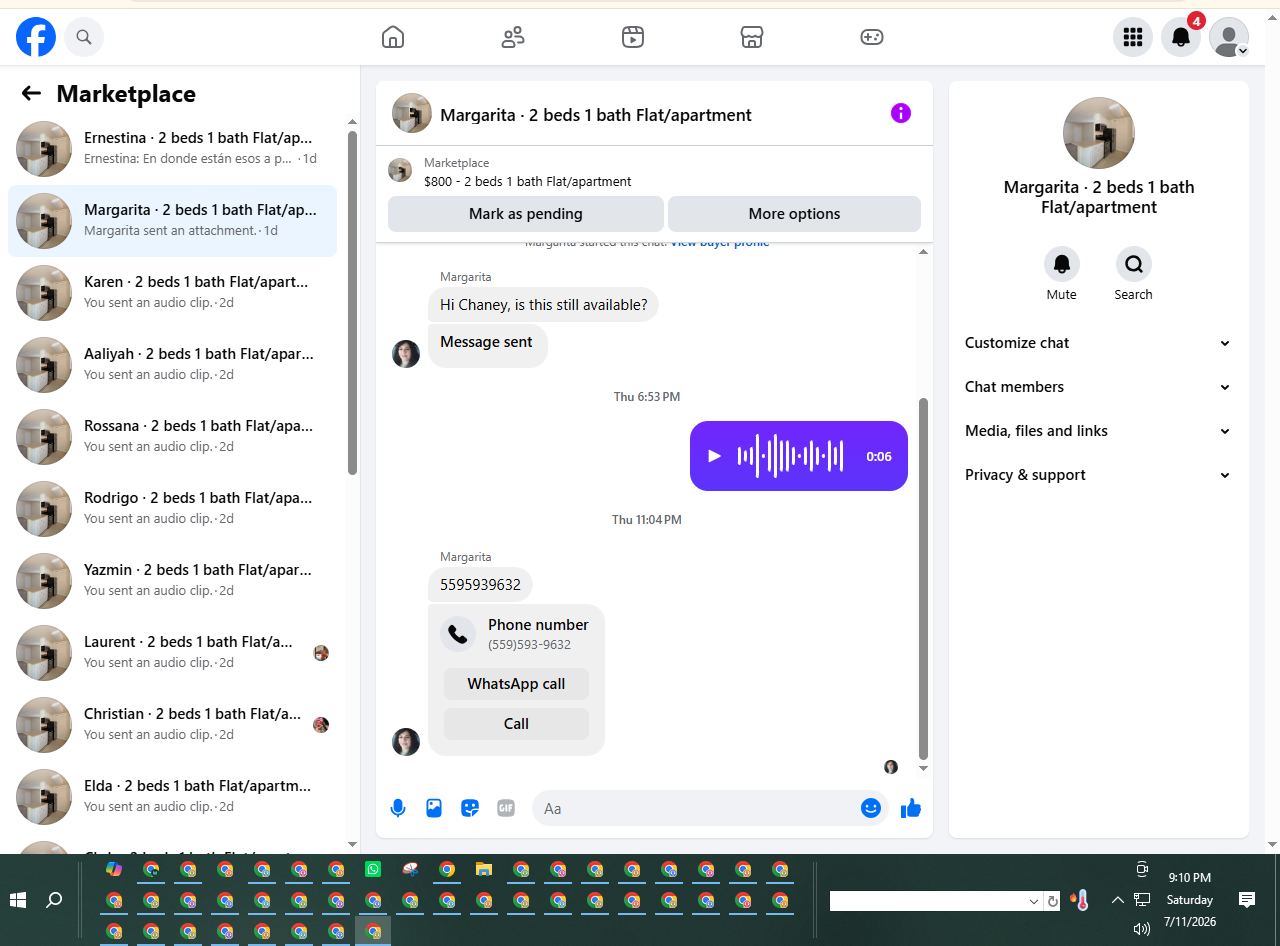Open the Facebook search magnifier
This screenshot has width=1280, height=946.
(x=84, y=37)
